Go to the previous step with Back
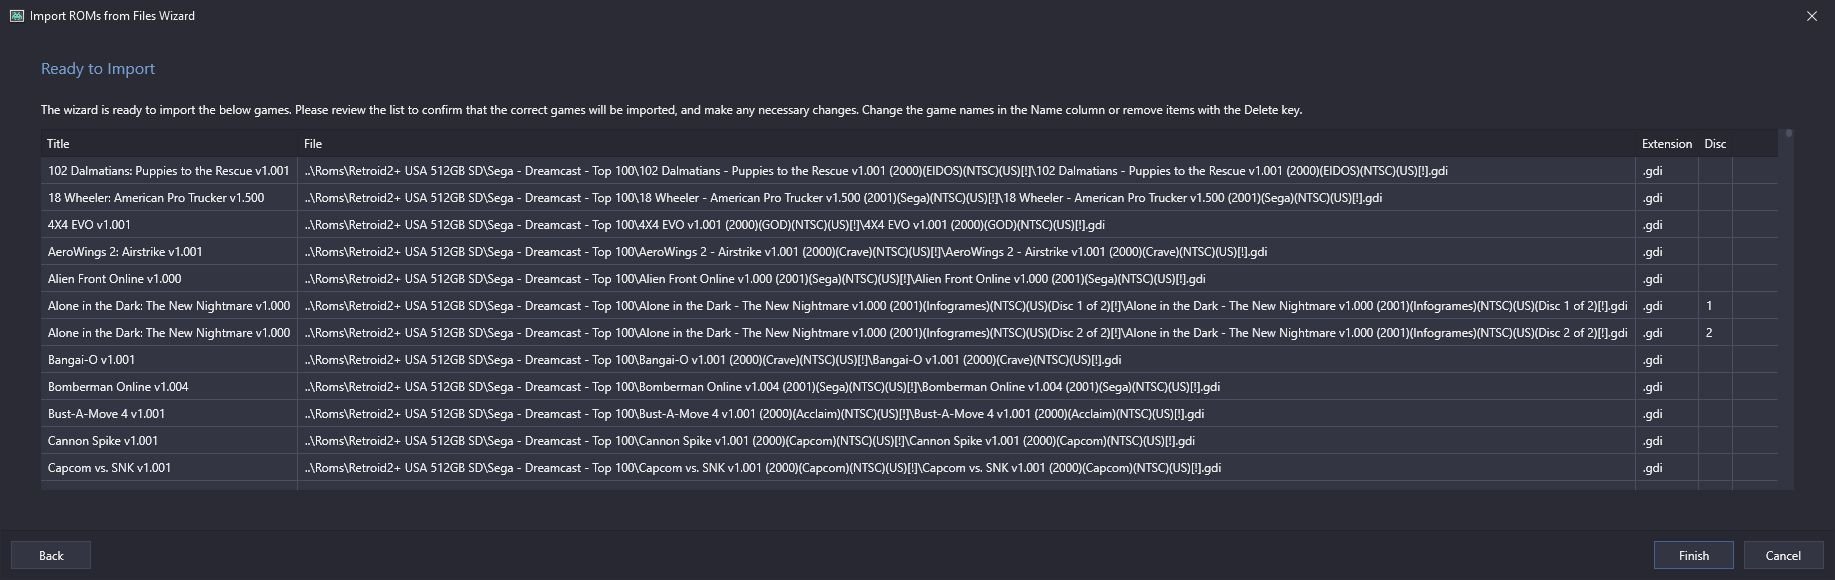This screenshot has width=1835, height=580. point(51,555)
